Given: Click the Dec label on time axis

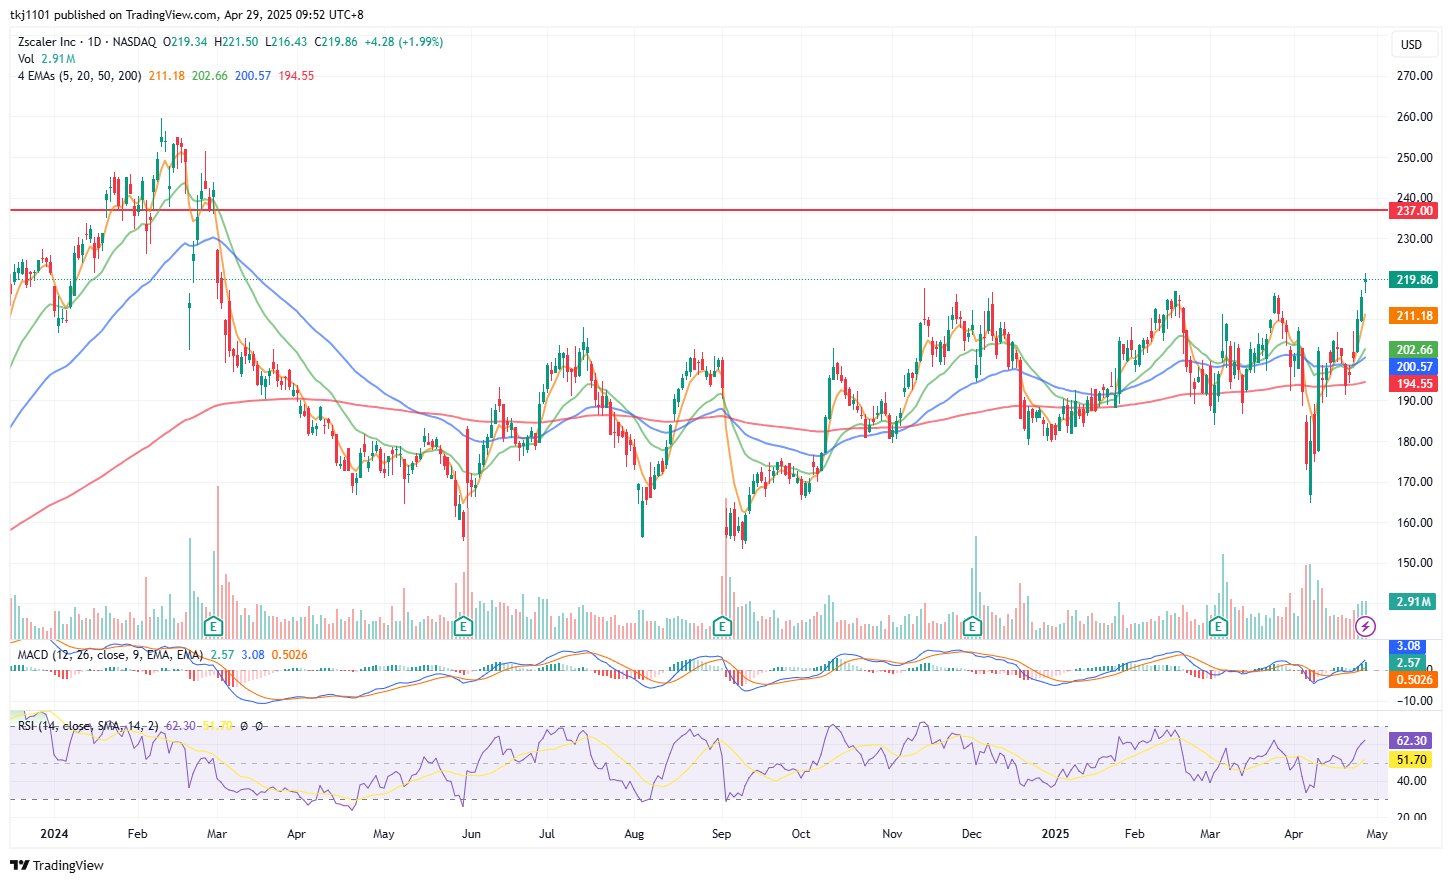Looking at the screenshot, I should click(971, 833).
